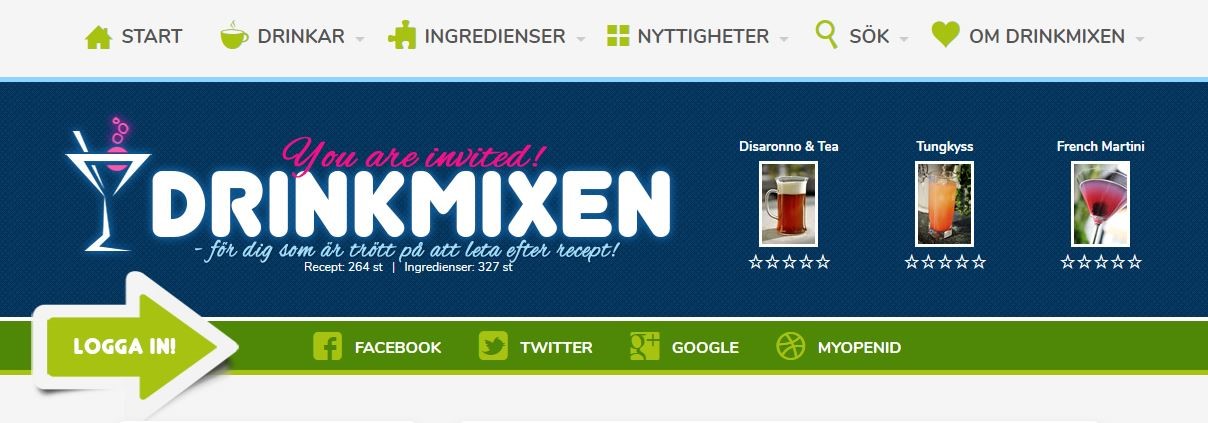Click the LOGGA IN! arrow button
Image resolution: width=1208 pixels, height=423 pixels.
click(x=134, y=347)
